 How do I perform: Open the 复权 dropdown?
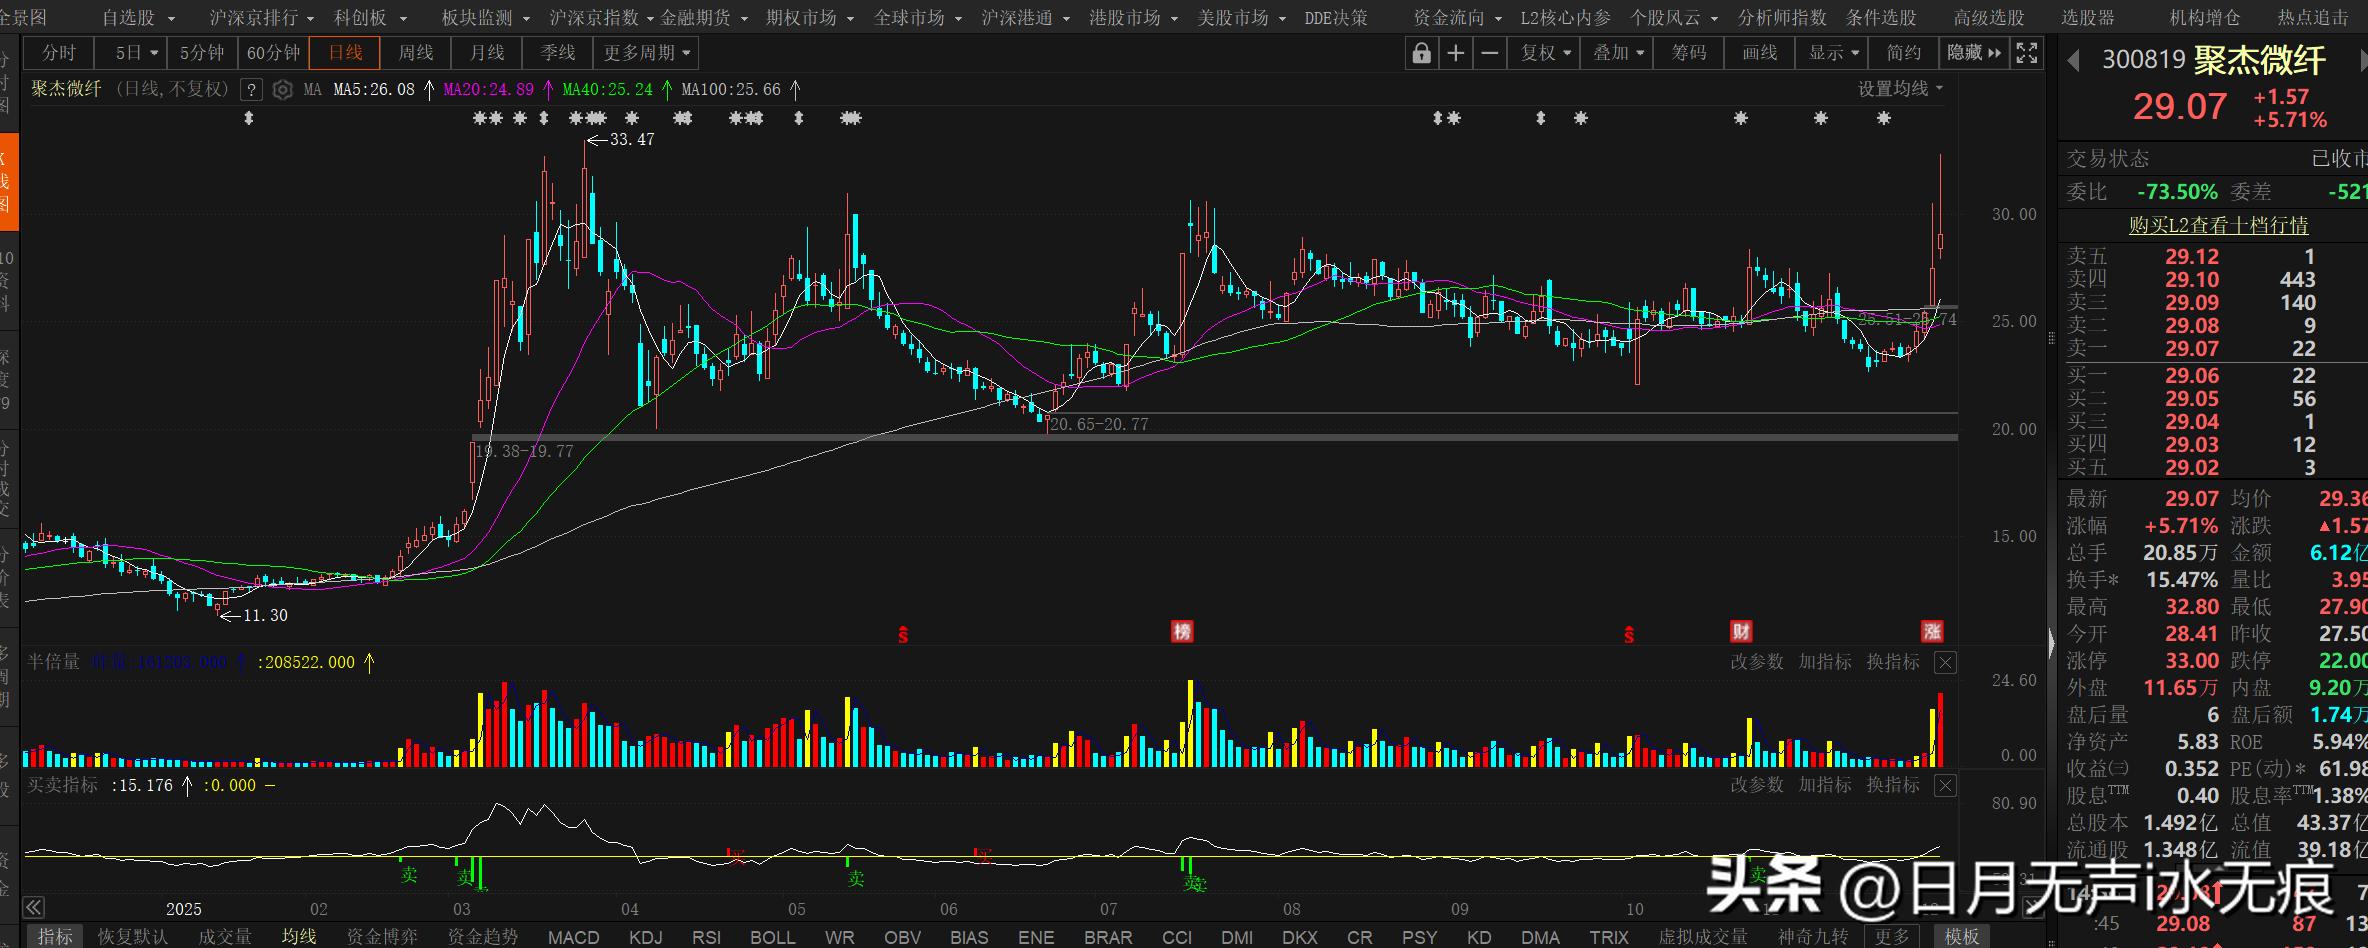click(1545, 53)
